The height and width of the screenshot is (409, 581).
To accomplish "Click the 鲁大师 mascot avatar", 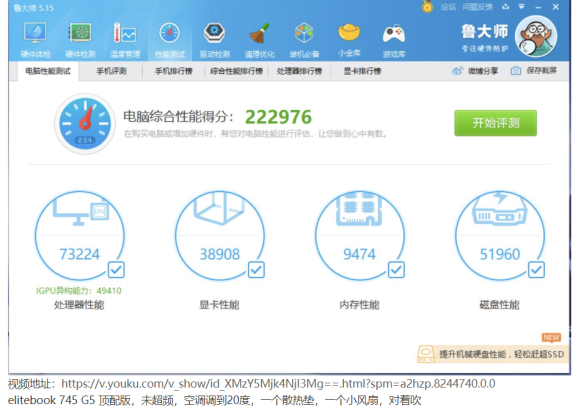I will click(x=536, y=36).
